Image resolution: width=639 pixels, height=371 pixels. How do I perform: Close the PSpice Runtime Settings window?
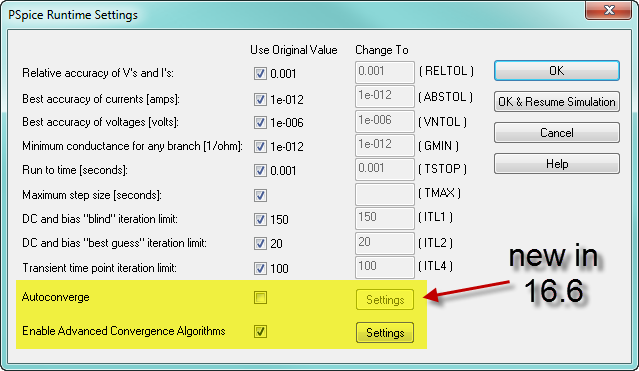(x=609, y=10)
